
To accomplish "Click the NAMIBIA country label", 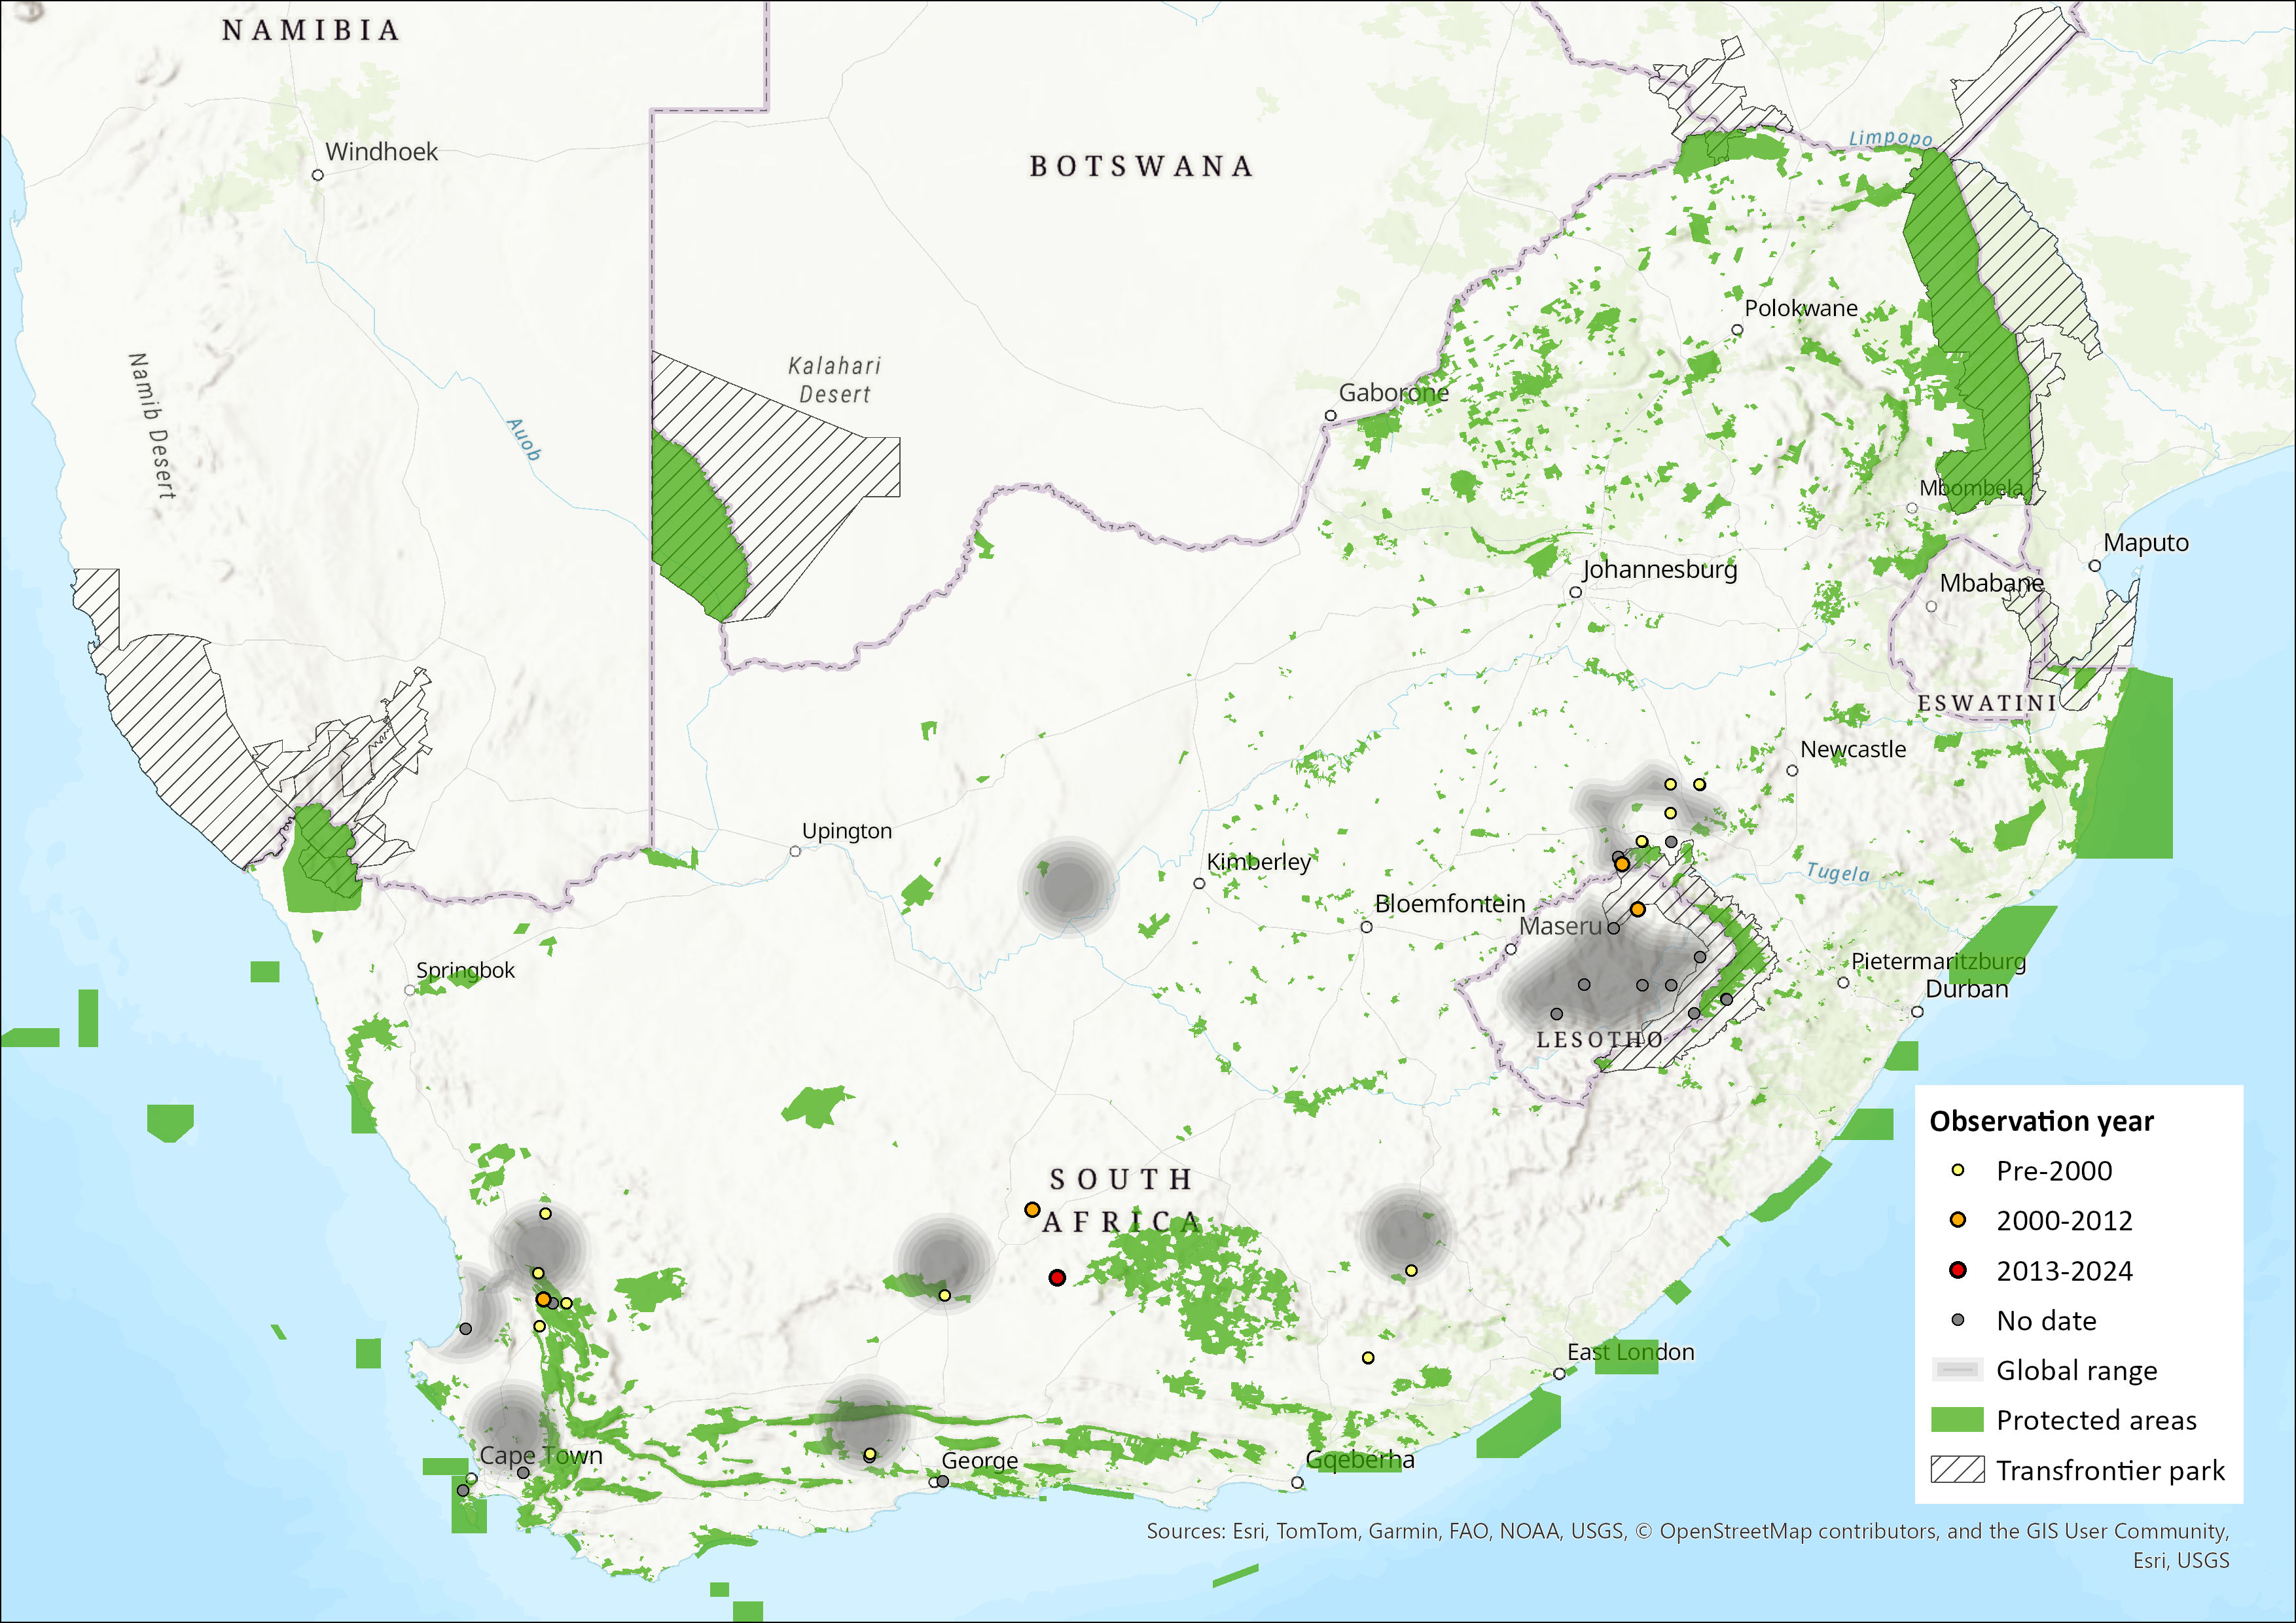I will [x=311, y=30].
